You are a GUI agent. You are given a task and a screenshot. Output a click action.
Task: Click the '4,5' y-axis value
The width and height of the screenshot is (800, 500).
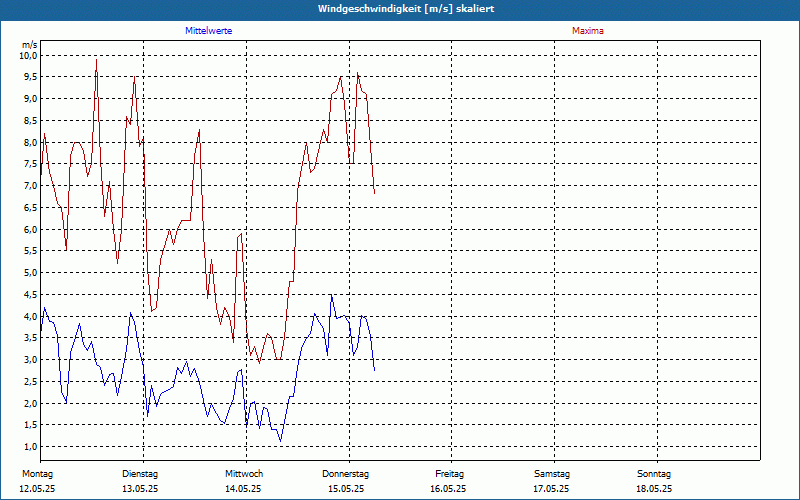(x=31, y=294)
